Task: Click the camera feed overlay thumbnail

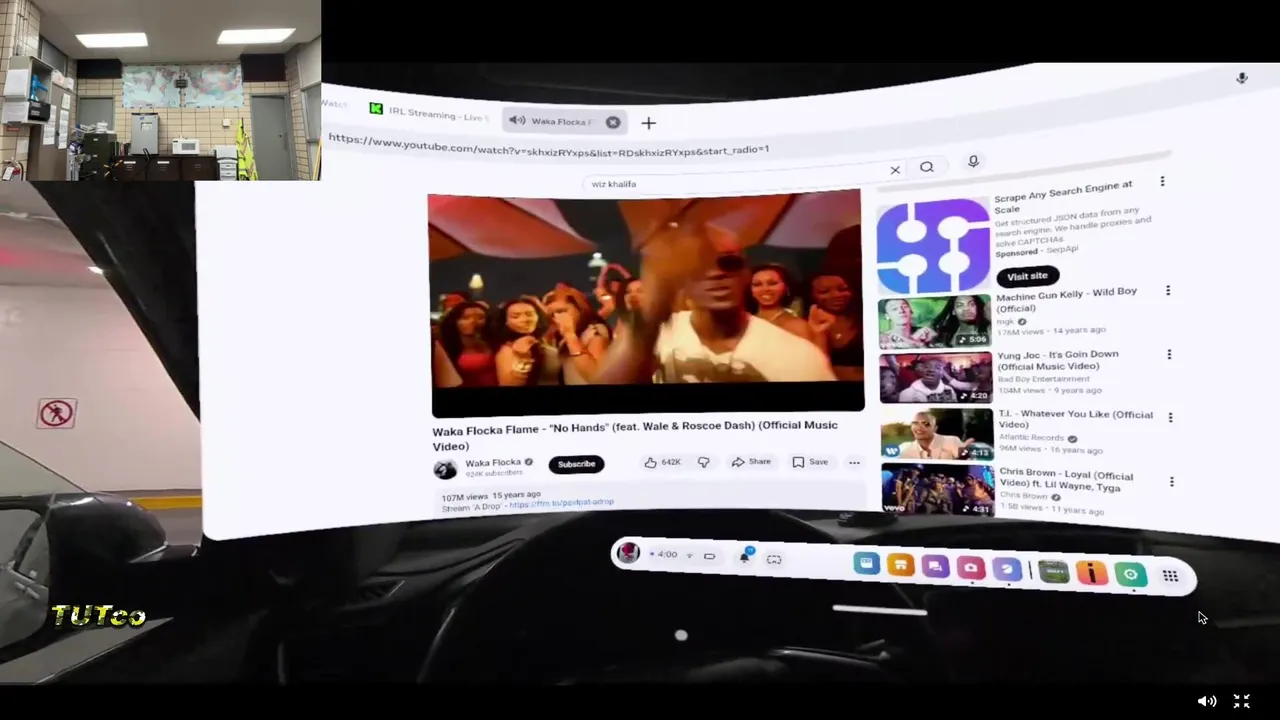Action: pyautogui.click(x=160, y=90)
